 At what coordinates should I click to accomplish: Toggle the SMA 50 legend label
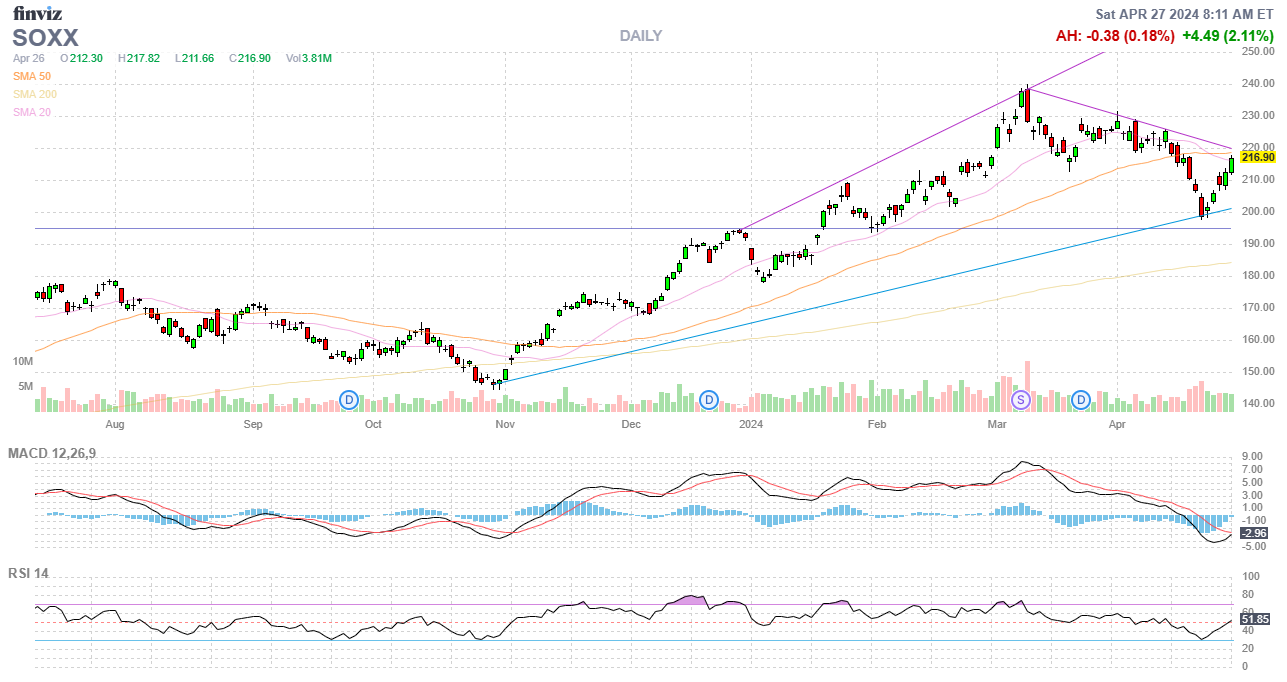coord(32,76)
